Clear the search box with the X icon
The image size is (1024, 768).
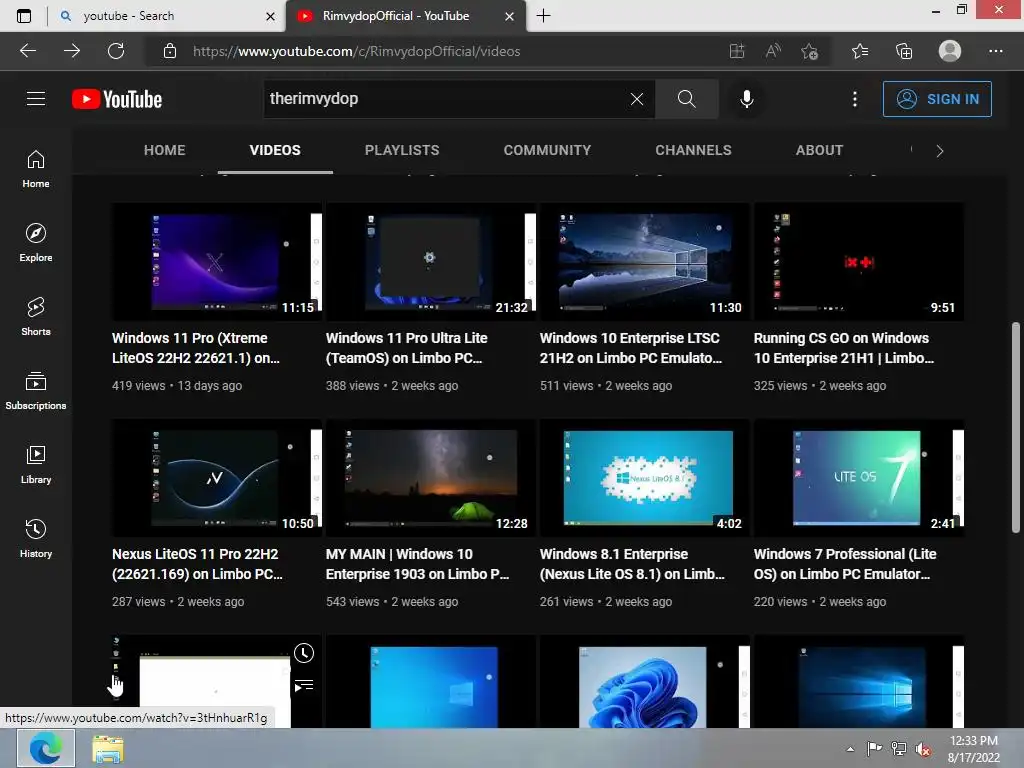coord(637,99)
